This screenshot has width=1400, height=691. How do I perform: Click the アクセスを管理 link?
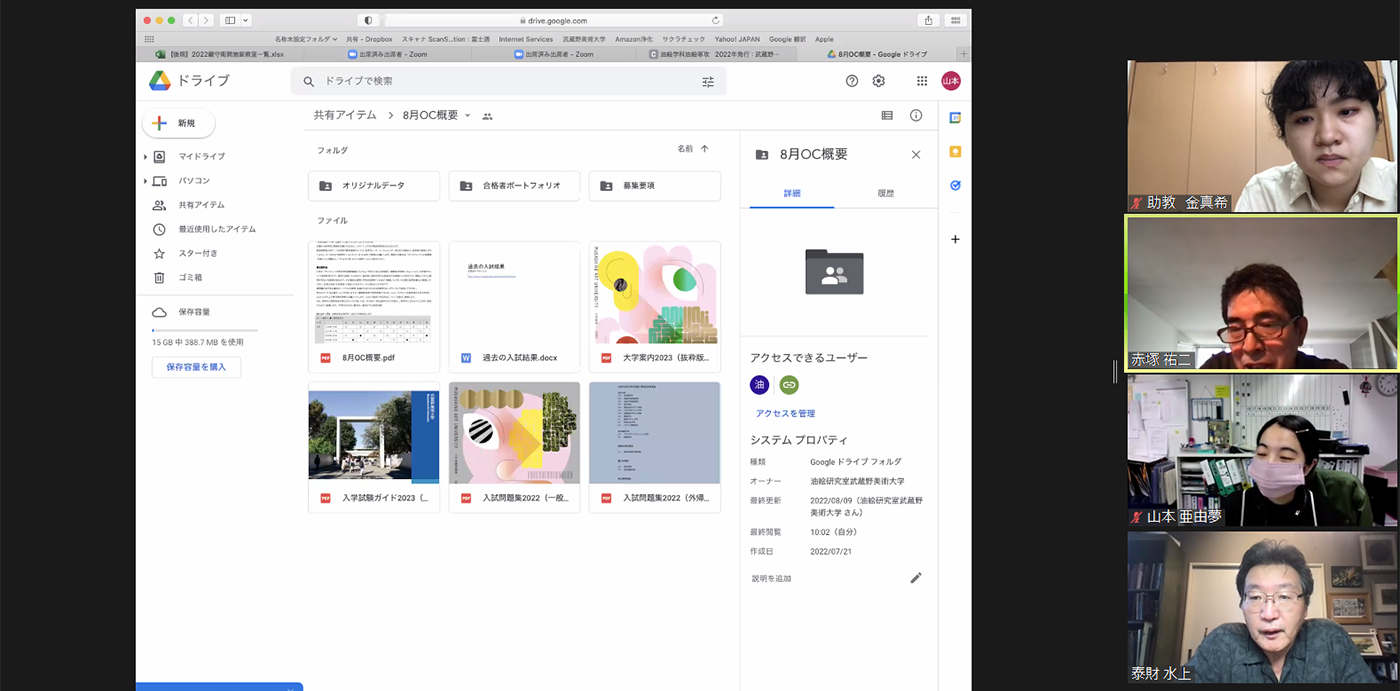[786, 413]
